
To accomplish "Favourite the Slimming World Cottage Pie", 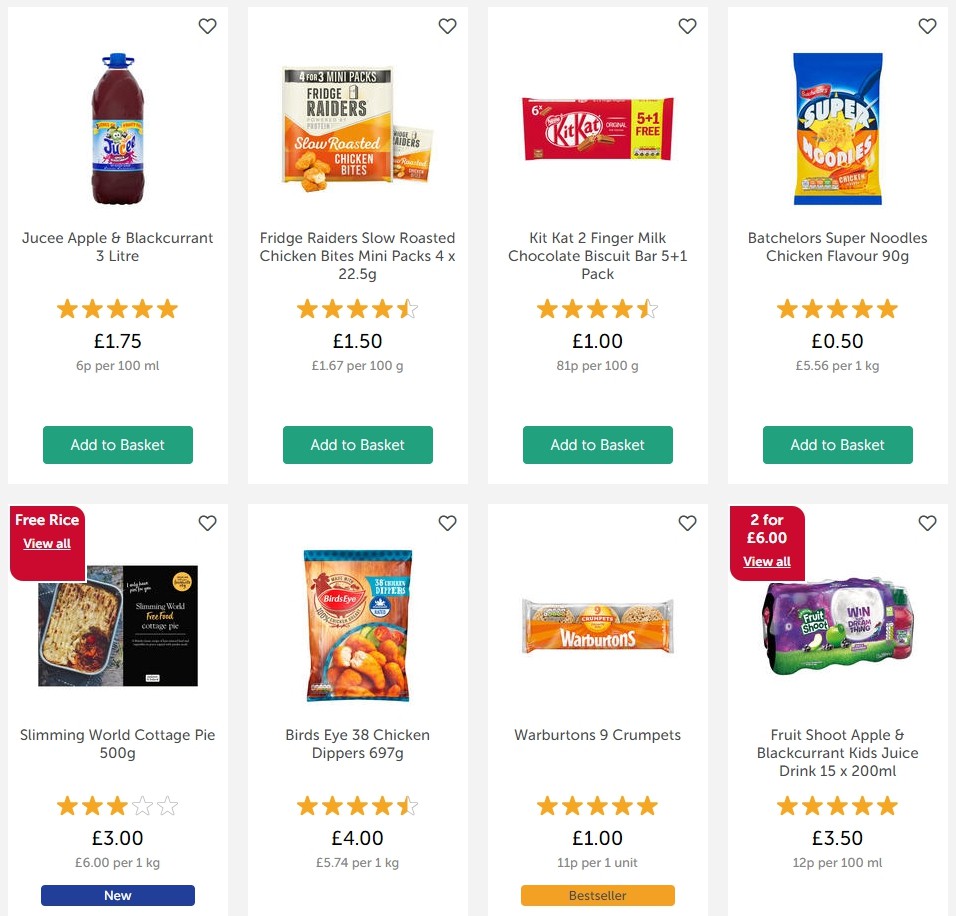I will point(207,523).
